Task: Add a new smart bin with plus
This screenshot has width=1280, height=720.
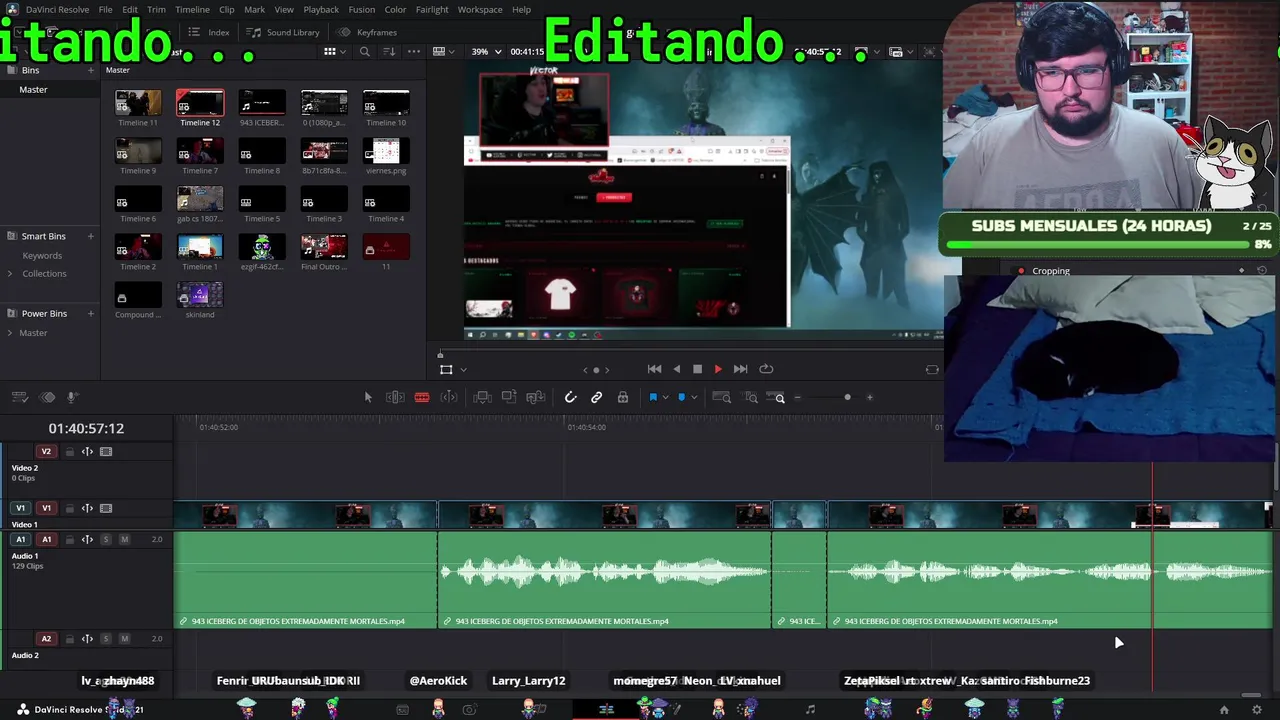Action: (x=90, y=236)
